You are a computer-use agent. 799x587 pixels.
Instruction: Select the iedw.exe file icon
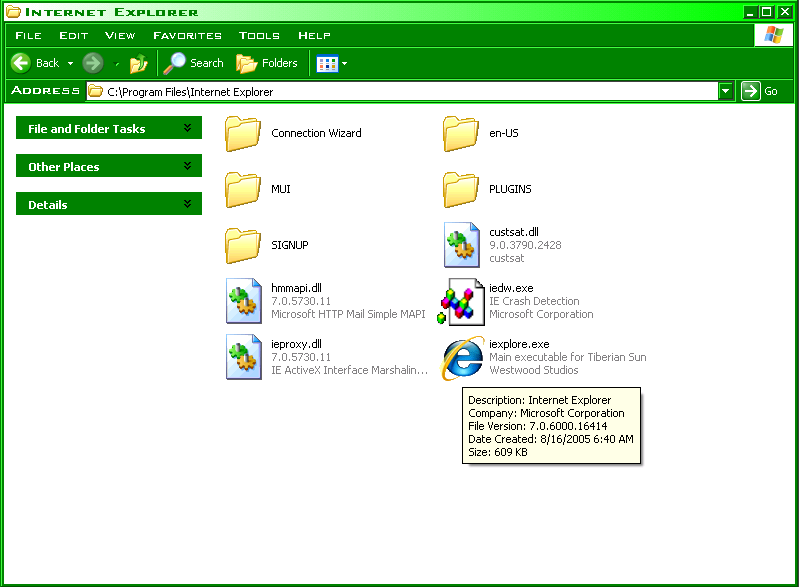tap(461, 302)
